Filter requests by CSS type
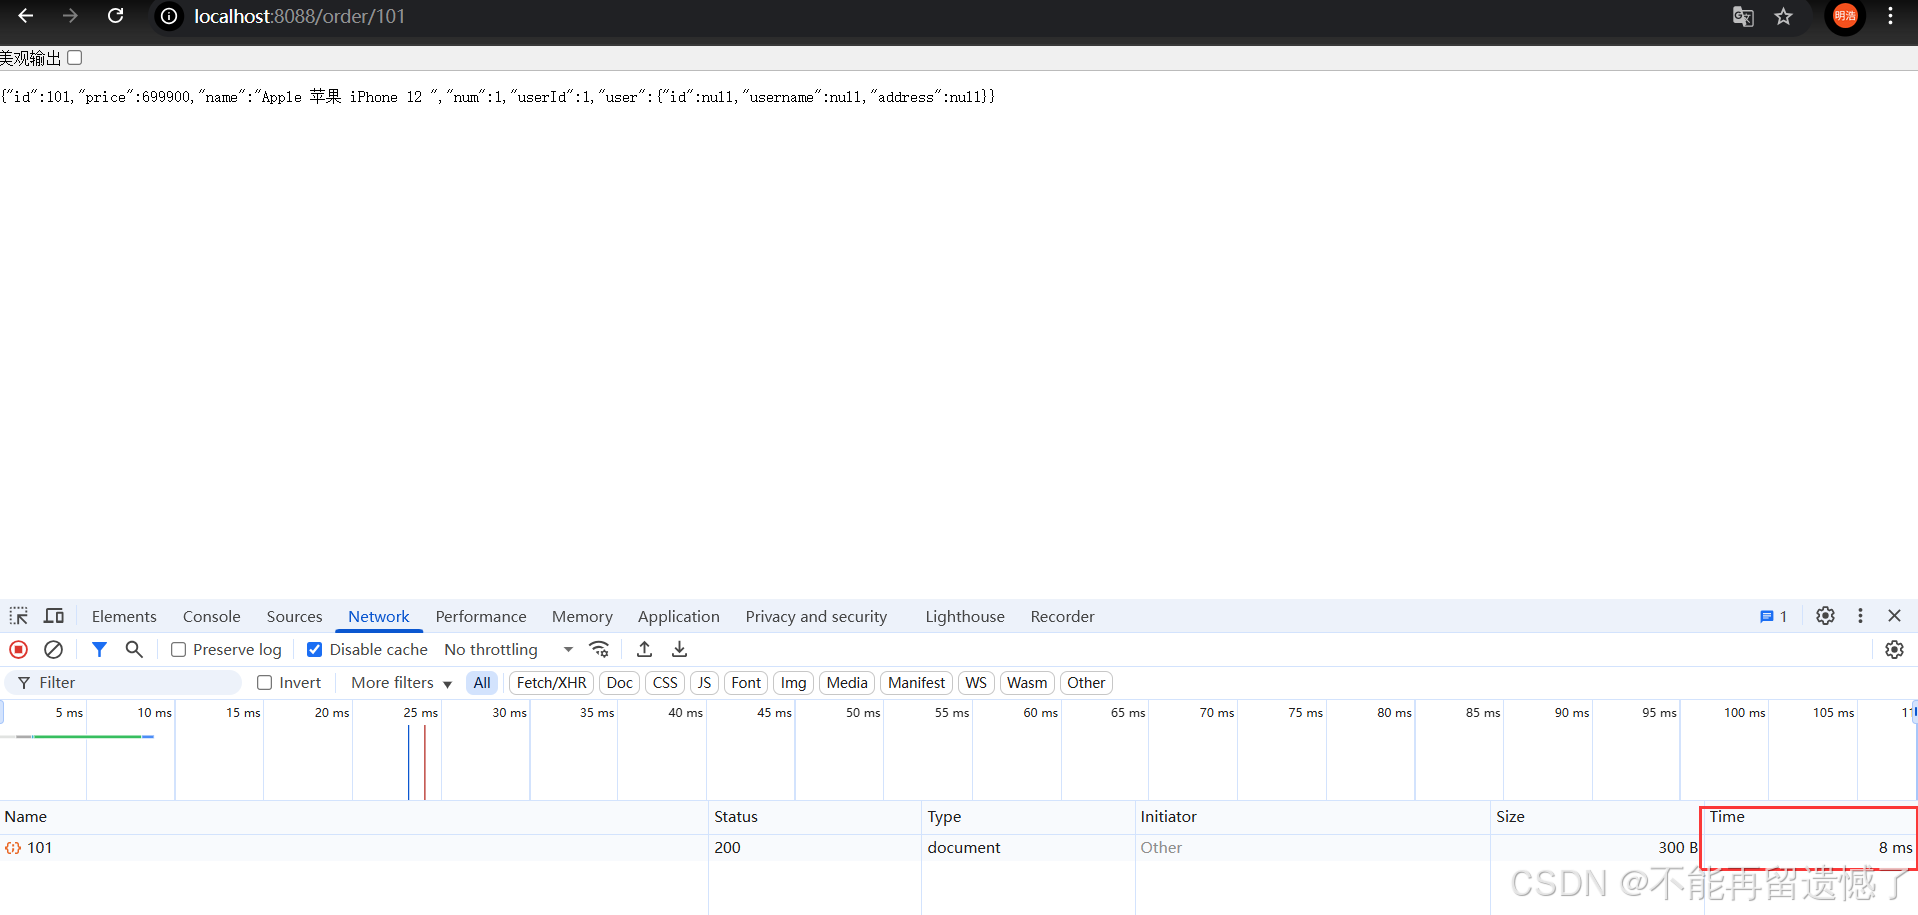Screen dimensions: 1918x915 tap(665, 682)
